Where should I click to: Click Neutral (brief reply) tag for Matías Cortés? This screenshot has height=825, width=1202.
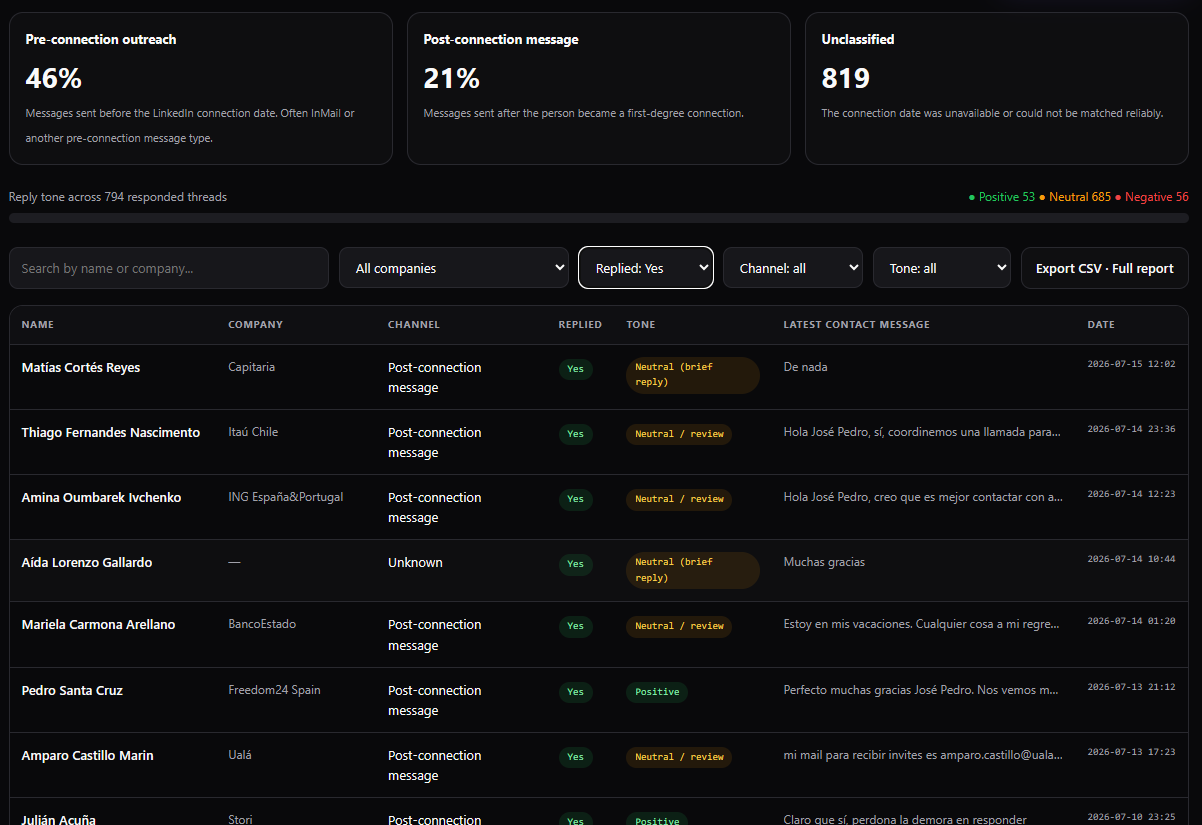693,375
